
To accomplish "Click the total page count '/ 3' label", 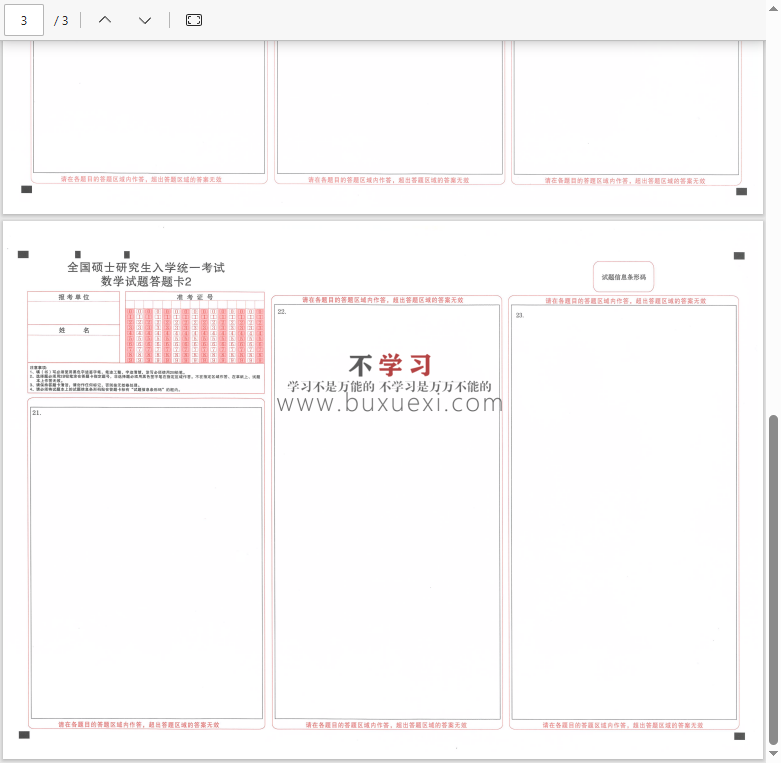I will pos(61,20).
